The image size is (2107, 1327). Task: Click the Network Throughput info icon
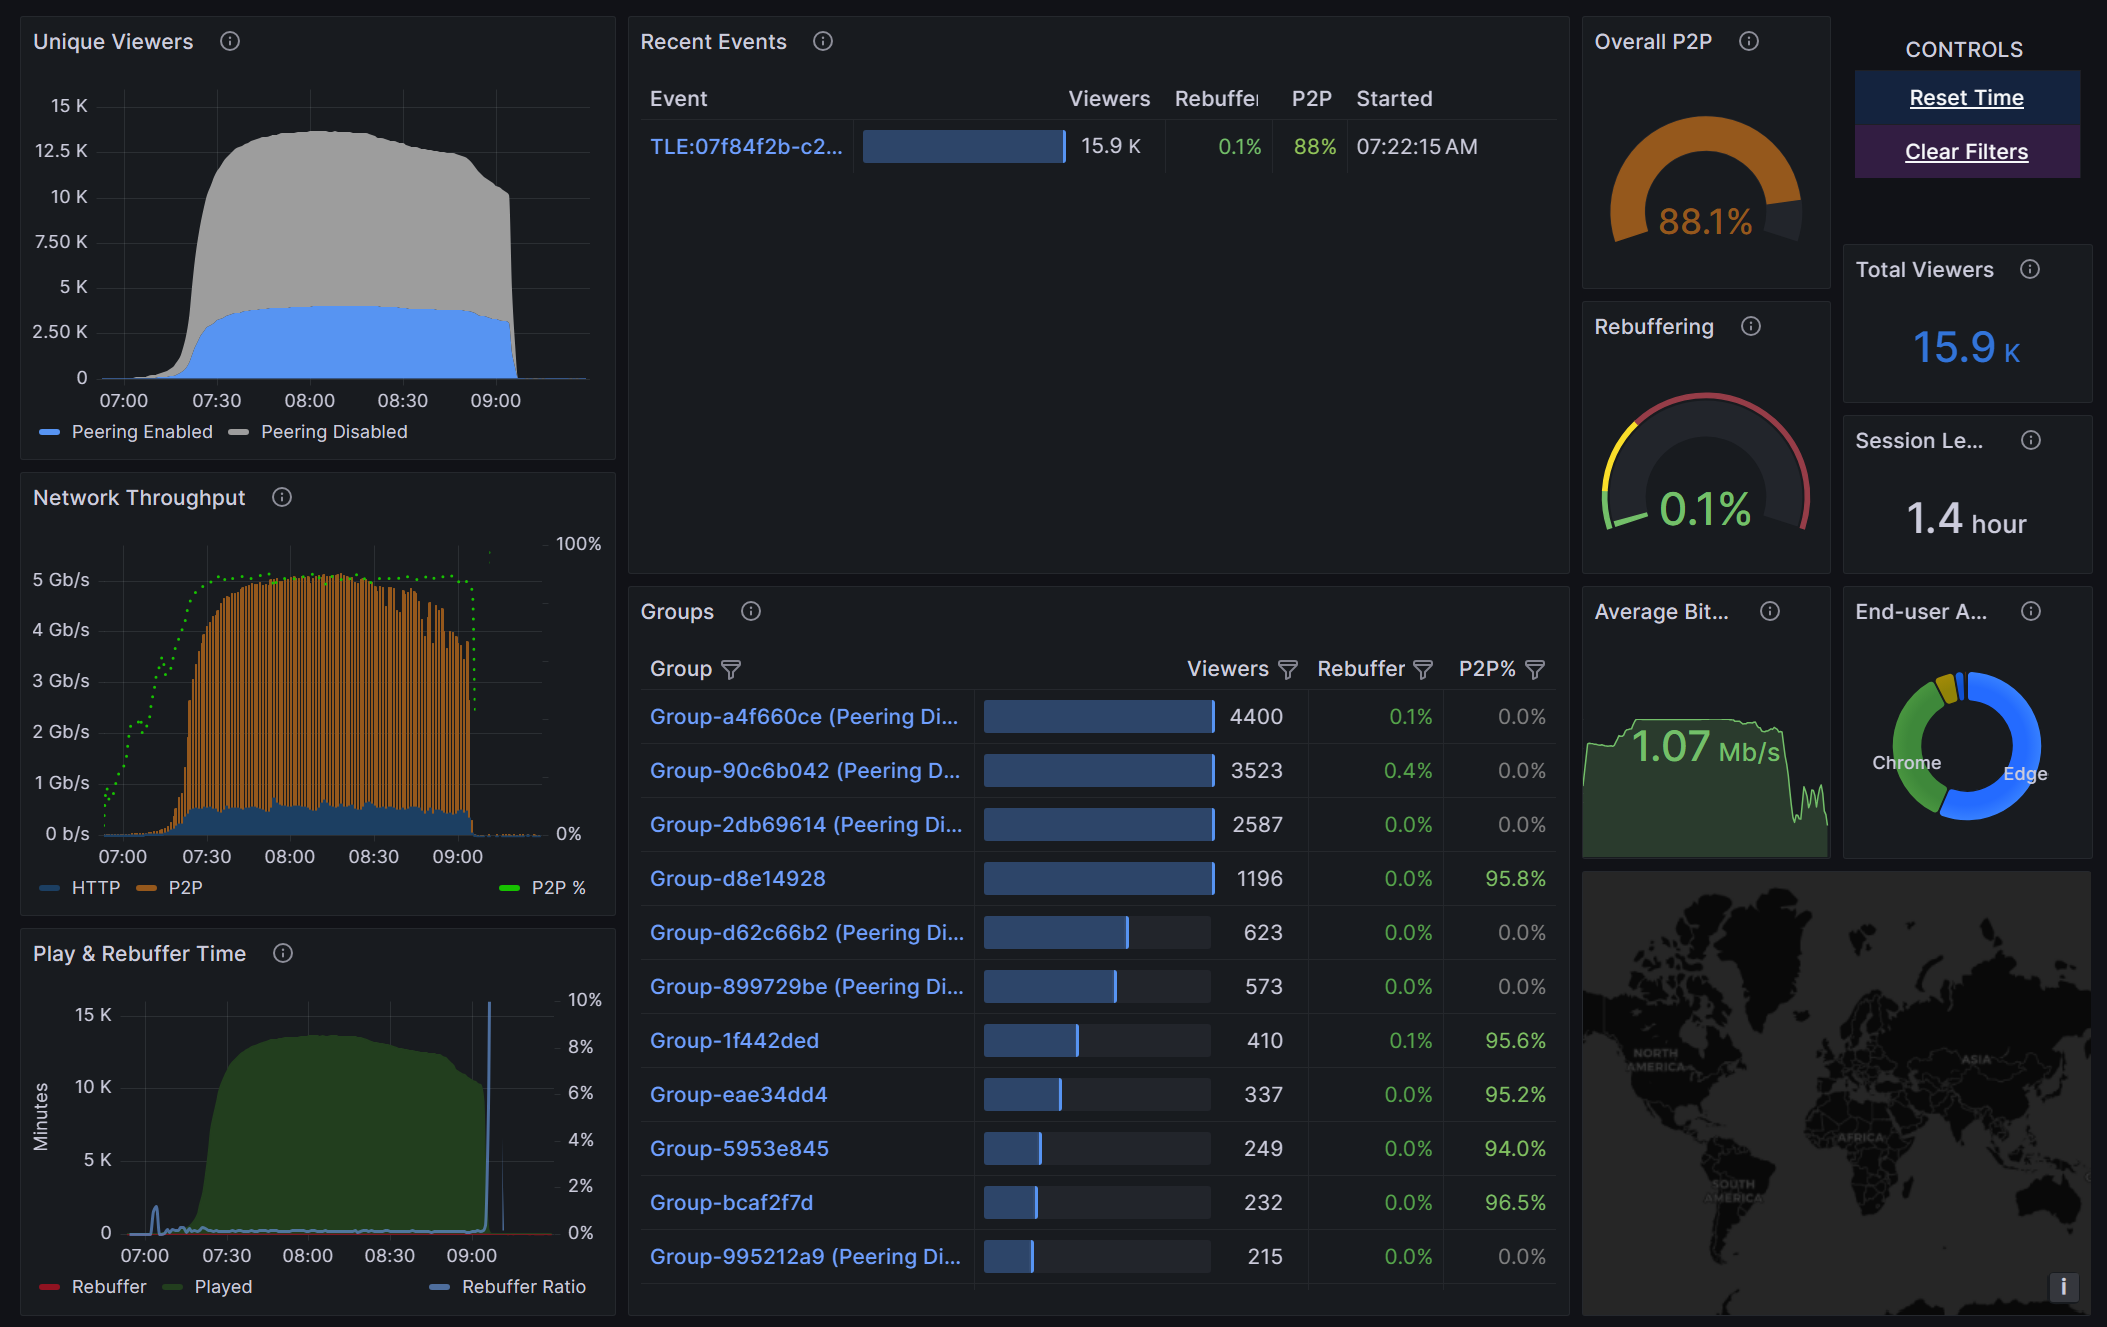[282, 497]
